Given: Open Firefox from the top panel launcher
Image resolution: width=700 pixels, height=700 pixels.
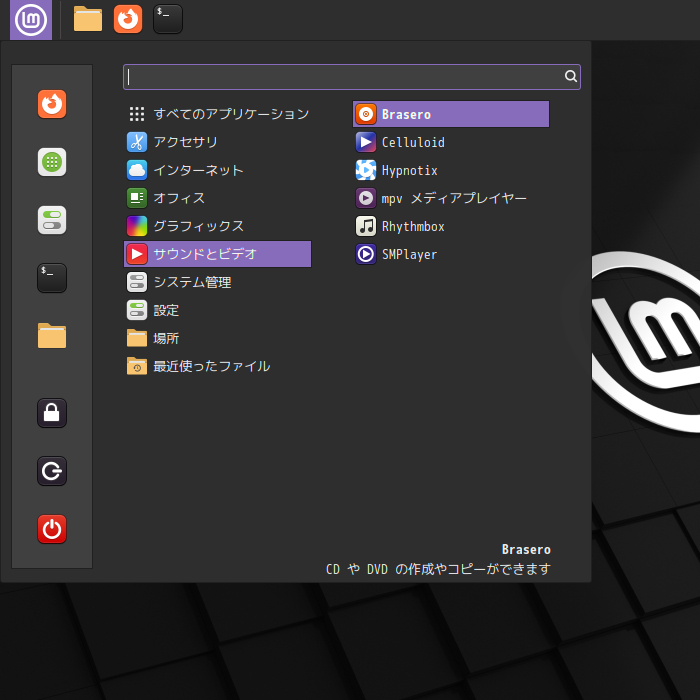Looking at the screenshot, I should pyautogui.click(x=128, y=19).
